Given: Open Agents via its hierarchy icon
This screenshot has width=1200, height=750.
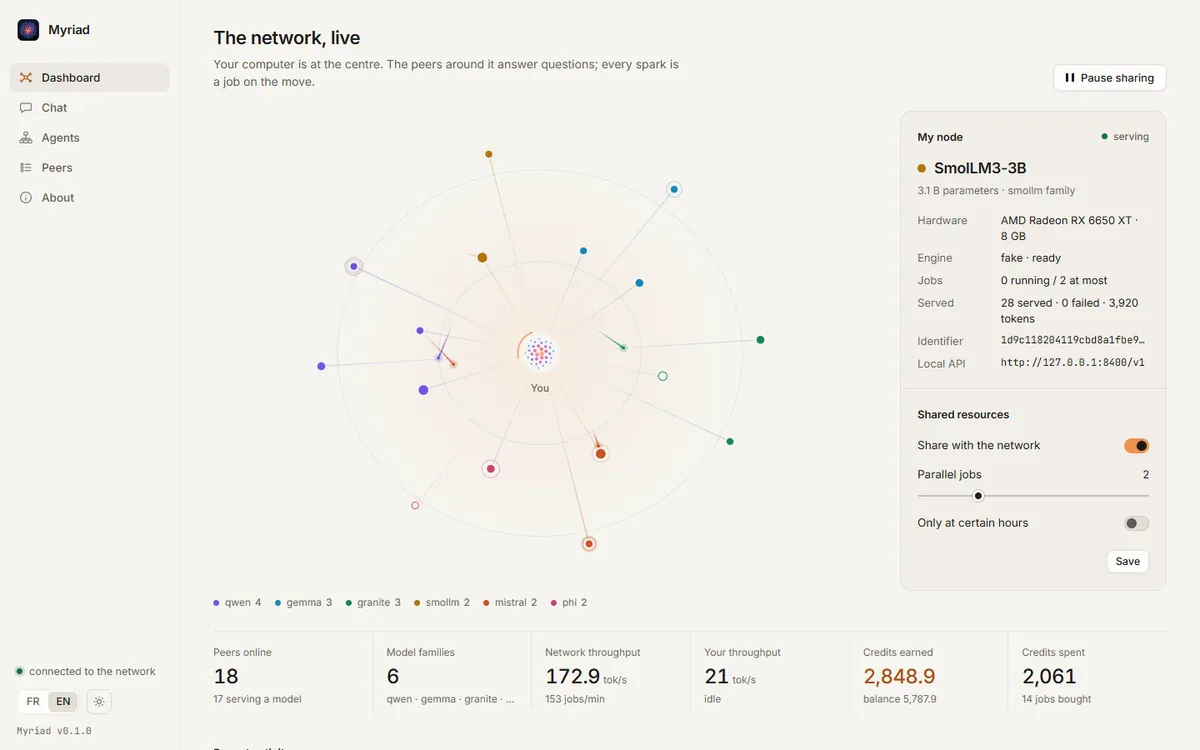Looking at the screenshot, I should pos(26,137).
